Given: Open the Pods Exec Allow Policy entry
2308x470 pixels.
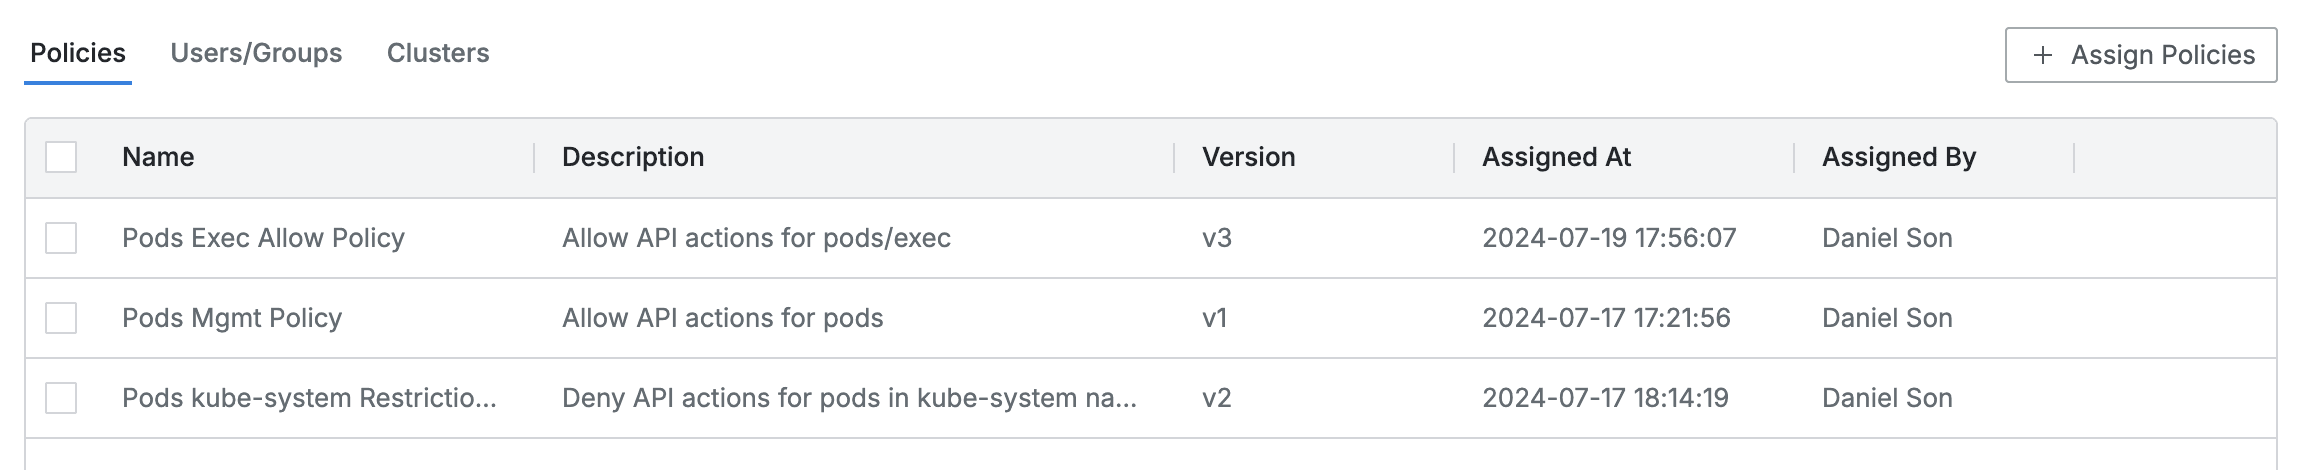Looking at the screenshot, I should click(x=263, y=238).
